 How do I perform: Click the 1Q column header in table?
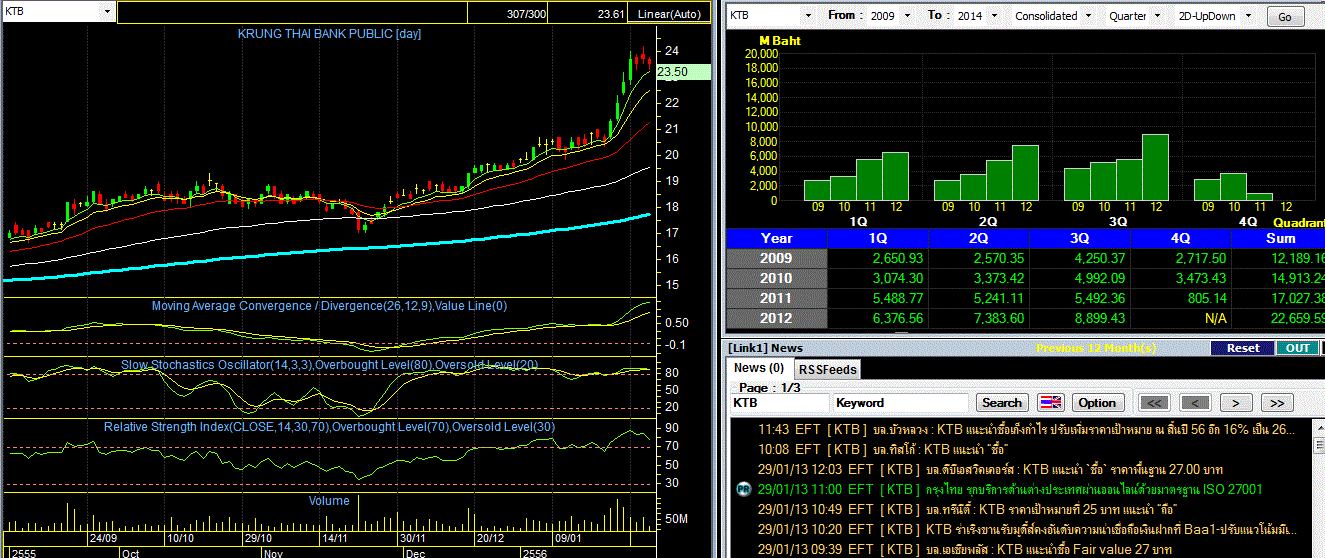coord(878,238)
